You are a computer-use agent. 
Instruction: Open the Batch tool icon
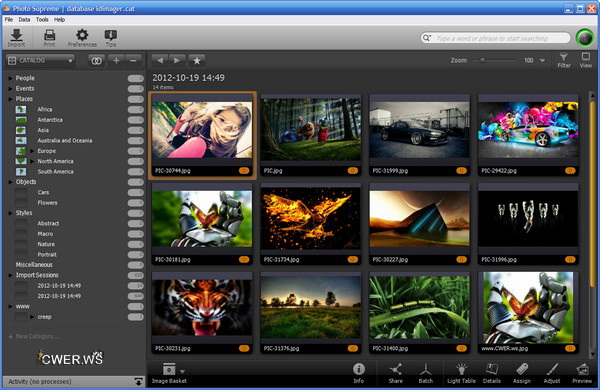tap(426, 369)
